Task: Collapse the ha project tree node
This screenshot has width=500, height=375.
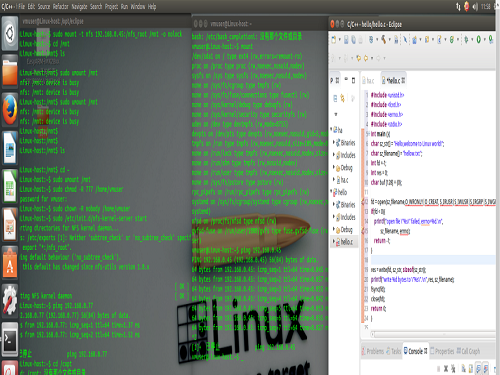Action: pos(332,129)
